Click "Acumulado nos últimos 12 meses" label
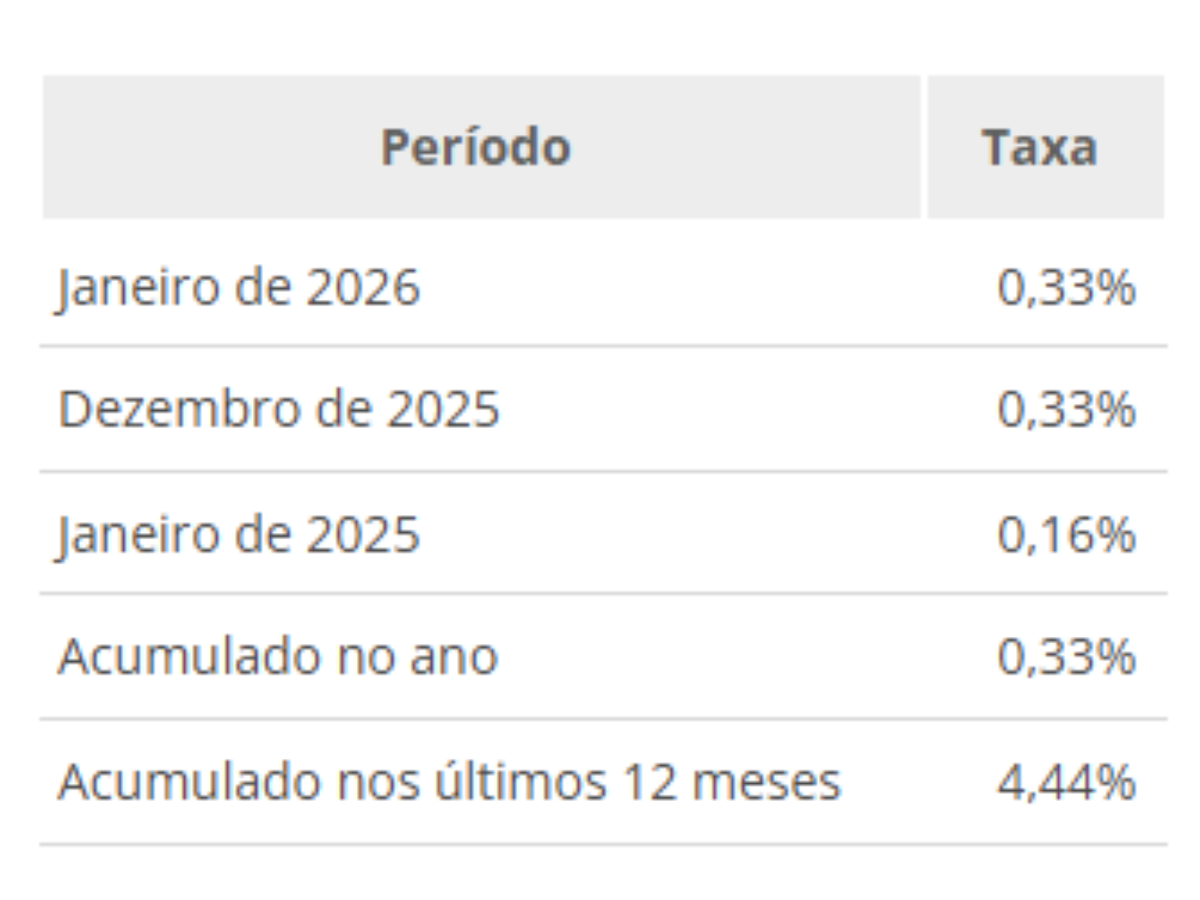Image resolution: width=1200 pixels, height=900 pixels. click(x=449, y=781)
